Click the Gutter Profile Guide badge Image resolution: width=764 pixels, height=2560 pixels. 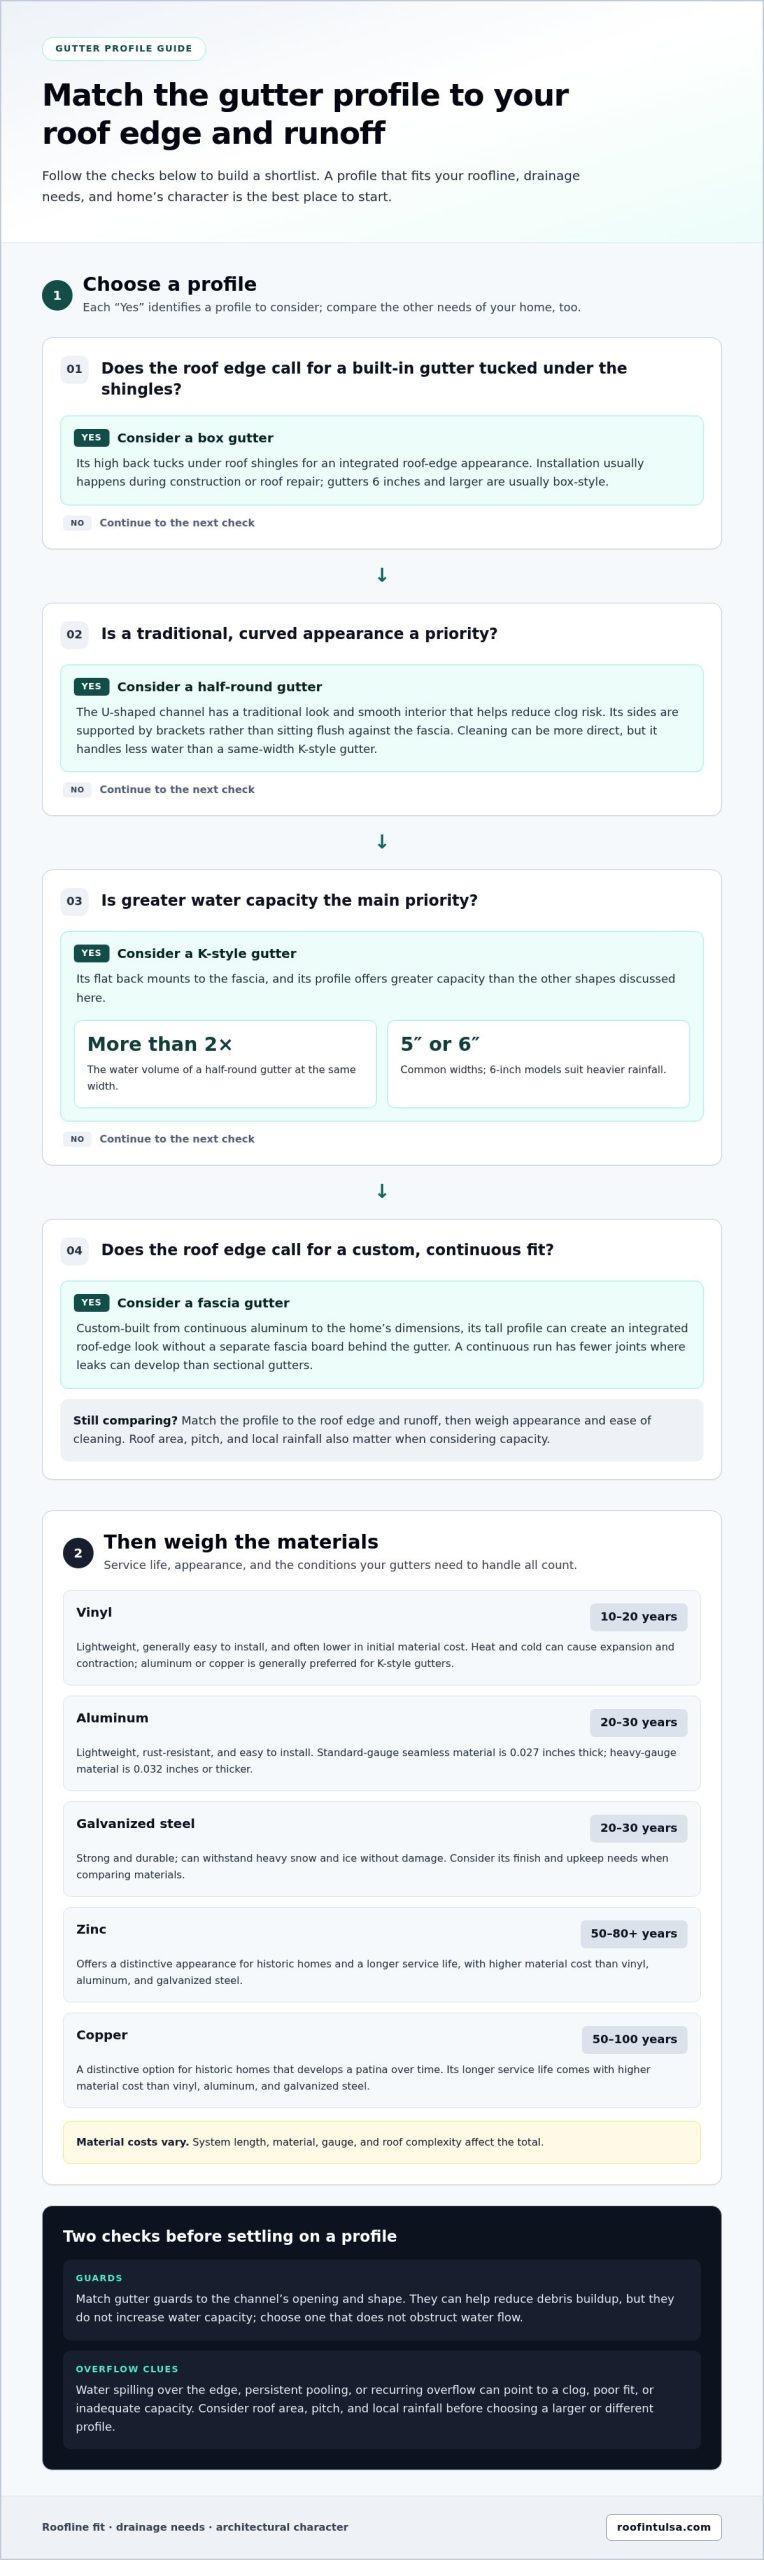click(124, 48)
